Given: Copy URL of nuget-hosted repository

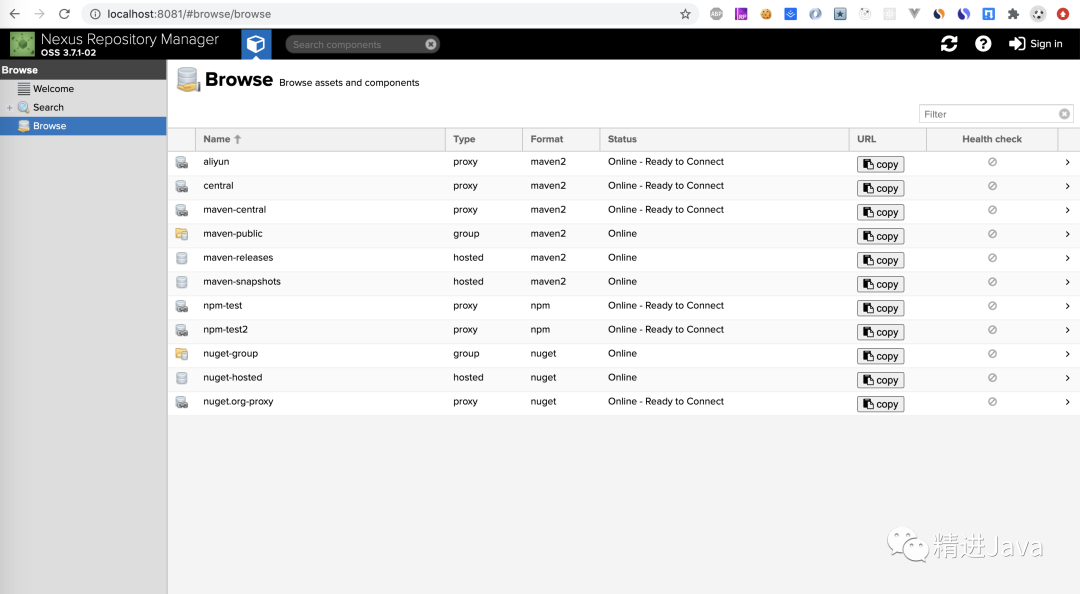Looking at the screenshot, I should tap(880, 380).
